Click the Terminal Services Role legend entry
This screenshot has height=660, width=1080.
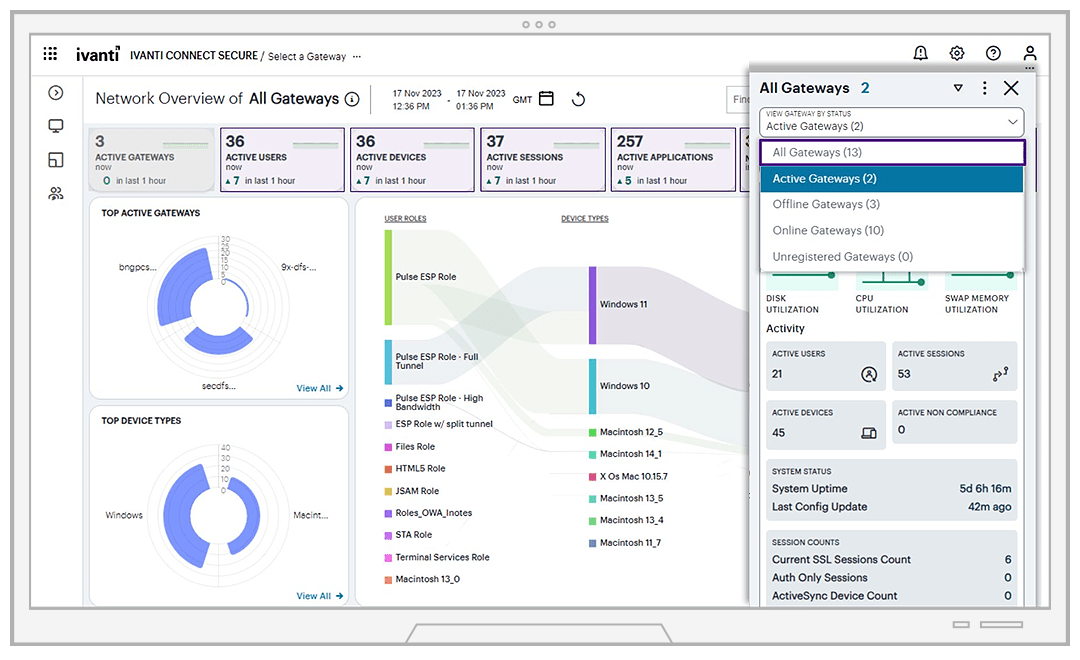[x=437, y=557]
